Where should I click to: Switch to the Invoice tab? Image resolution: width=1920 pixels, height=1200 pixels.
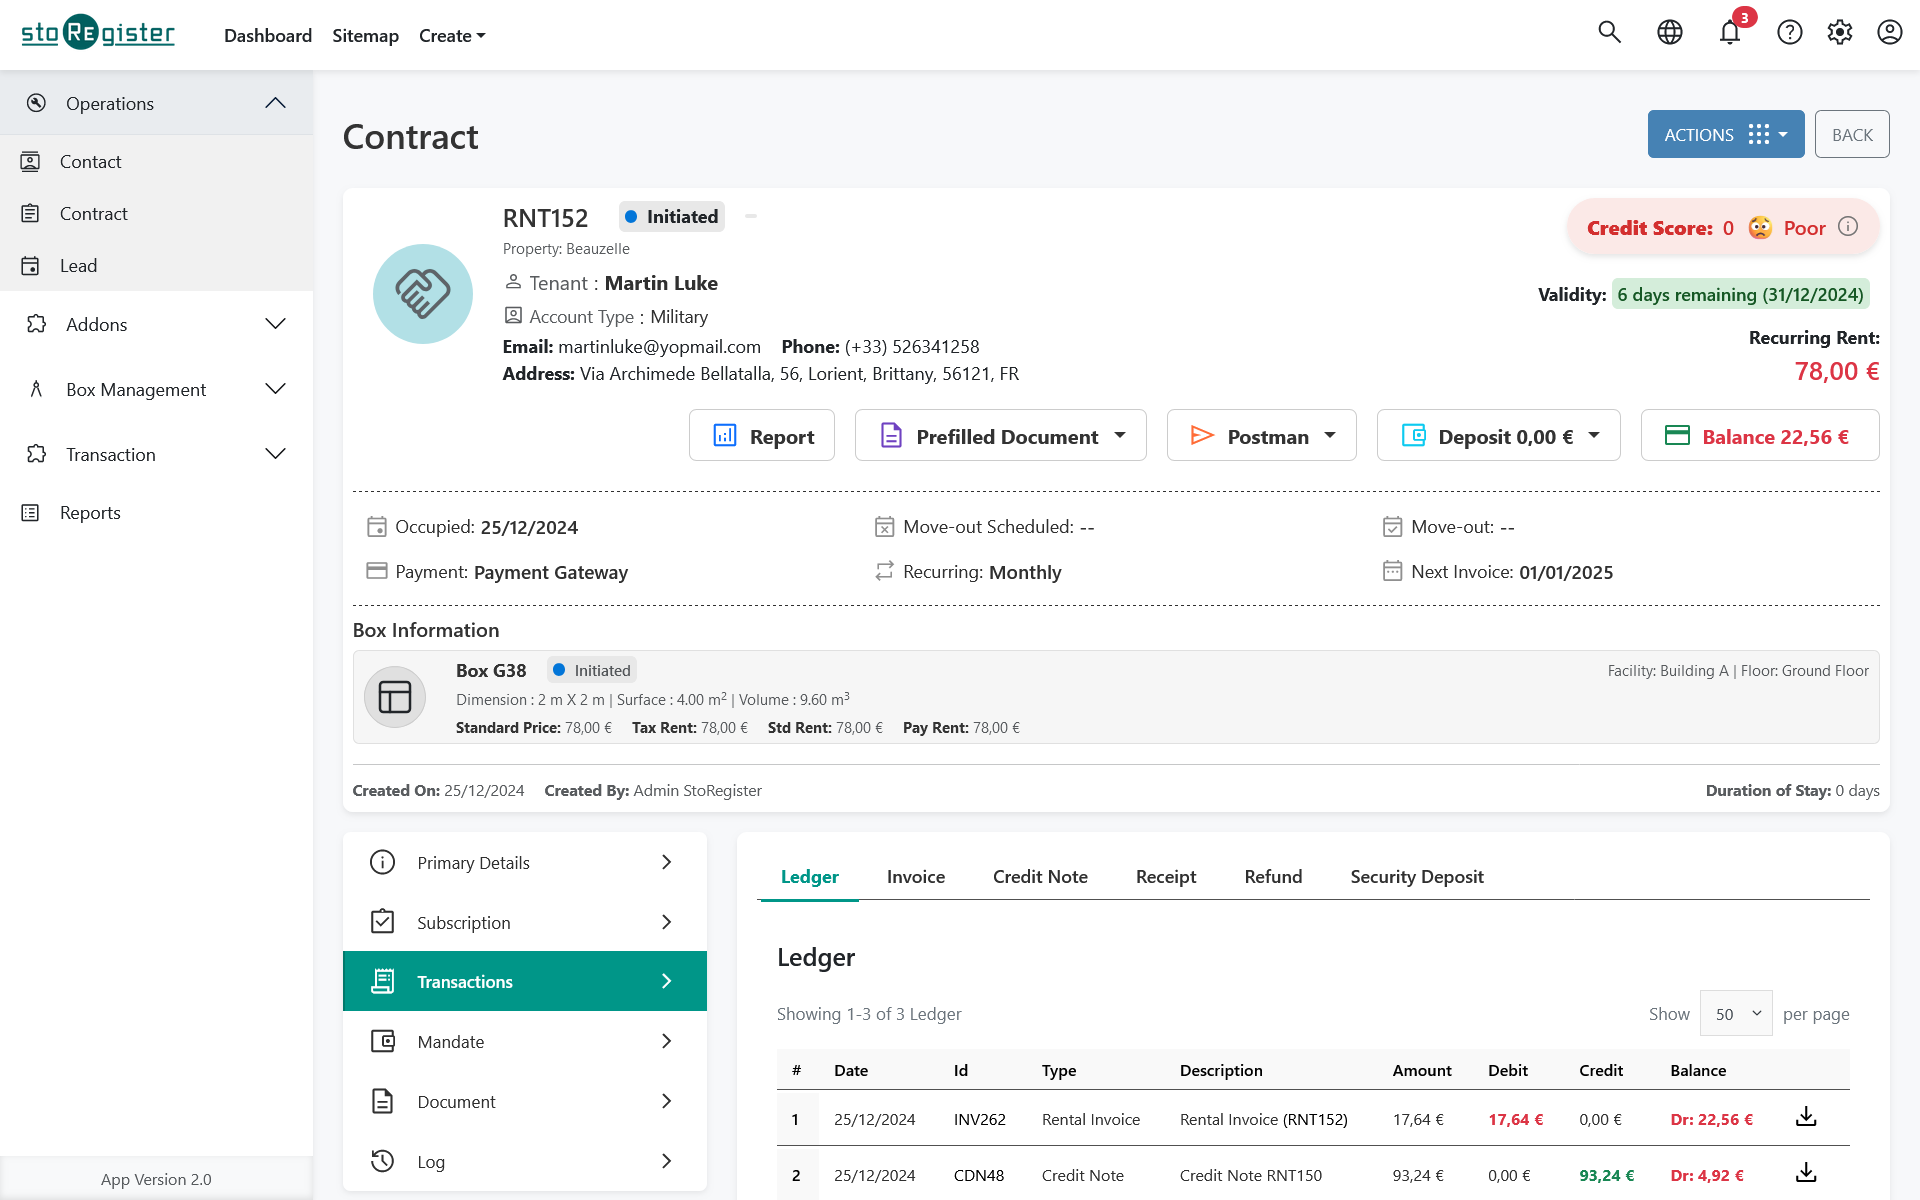915,877
